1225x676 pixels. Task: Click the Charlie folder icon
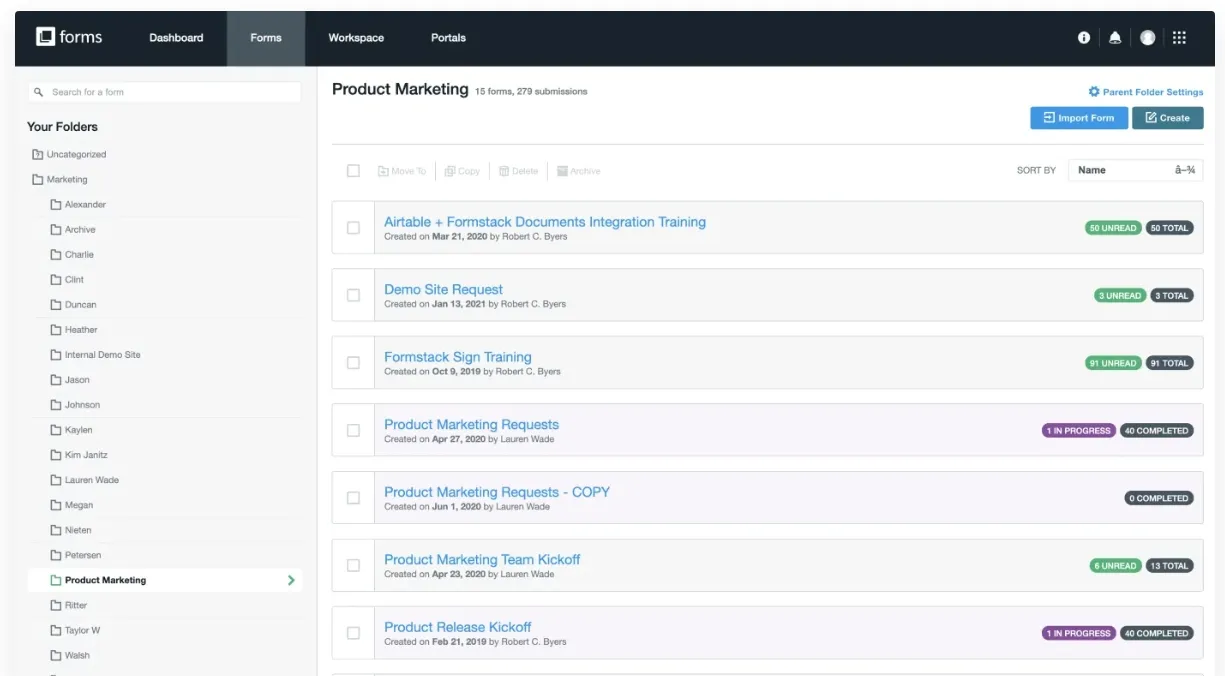click(56, 255)
